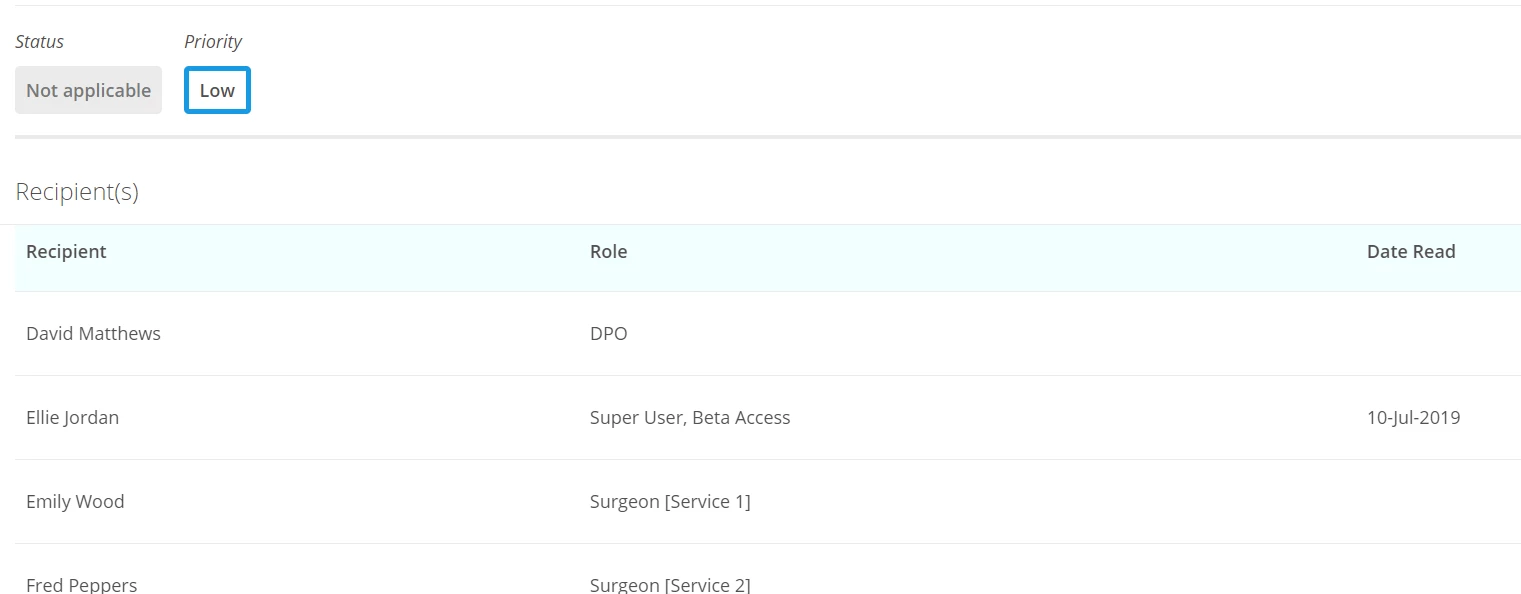Select the Fred Peppers recipient row
Image resolution: width=1521 pixels, height=594 pixels.
click(x=768, y=570)
